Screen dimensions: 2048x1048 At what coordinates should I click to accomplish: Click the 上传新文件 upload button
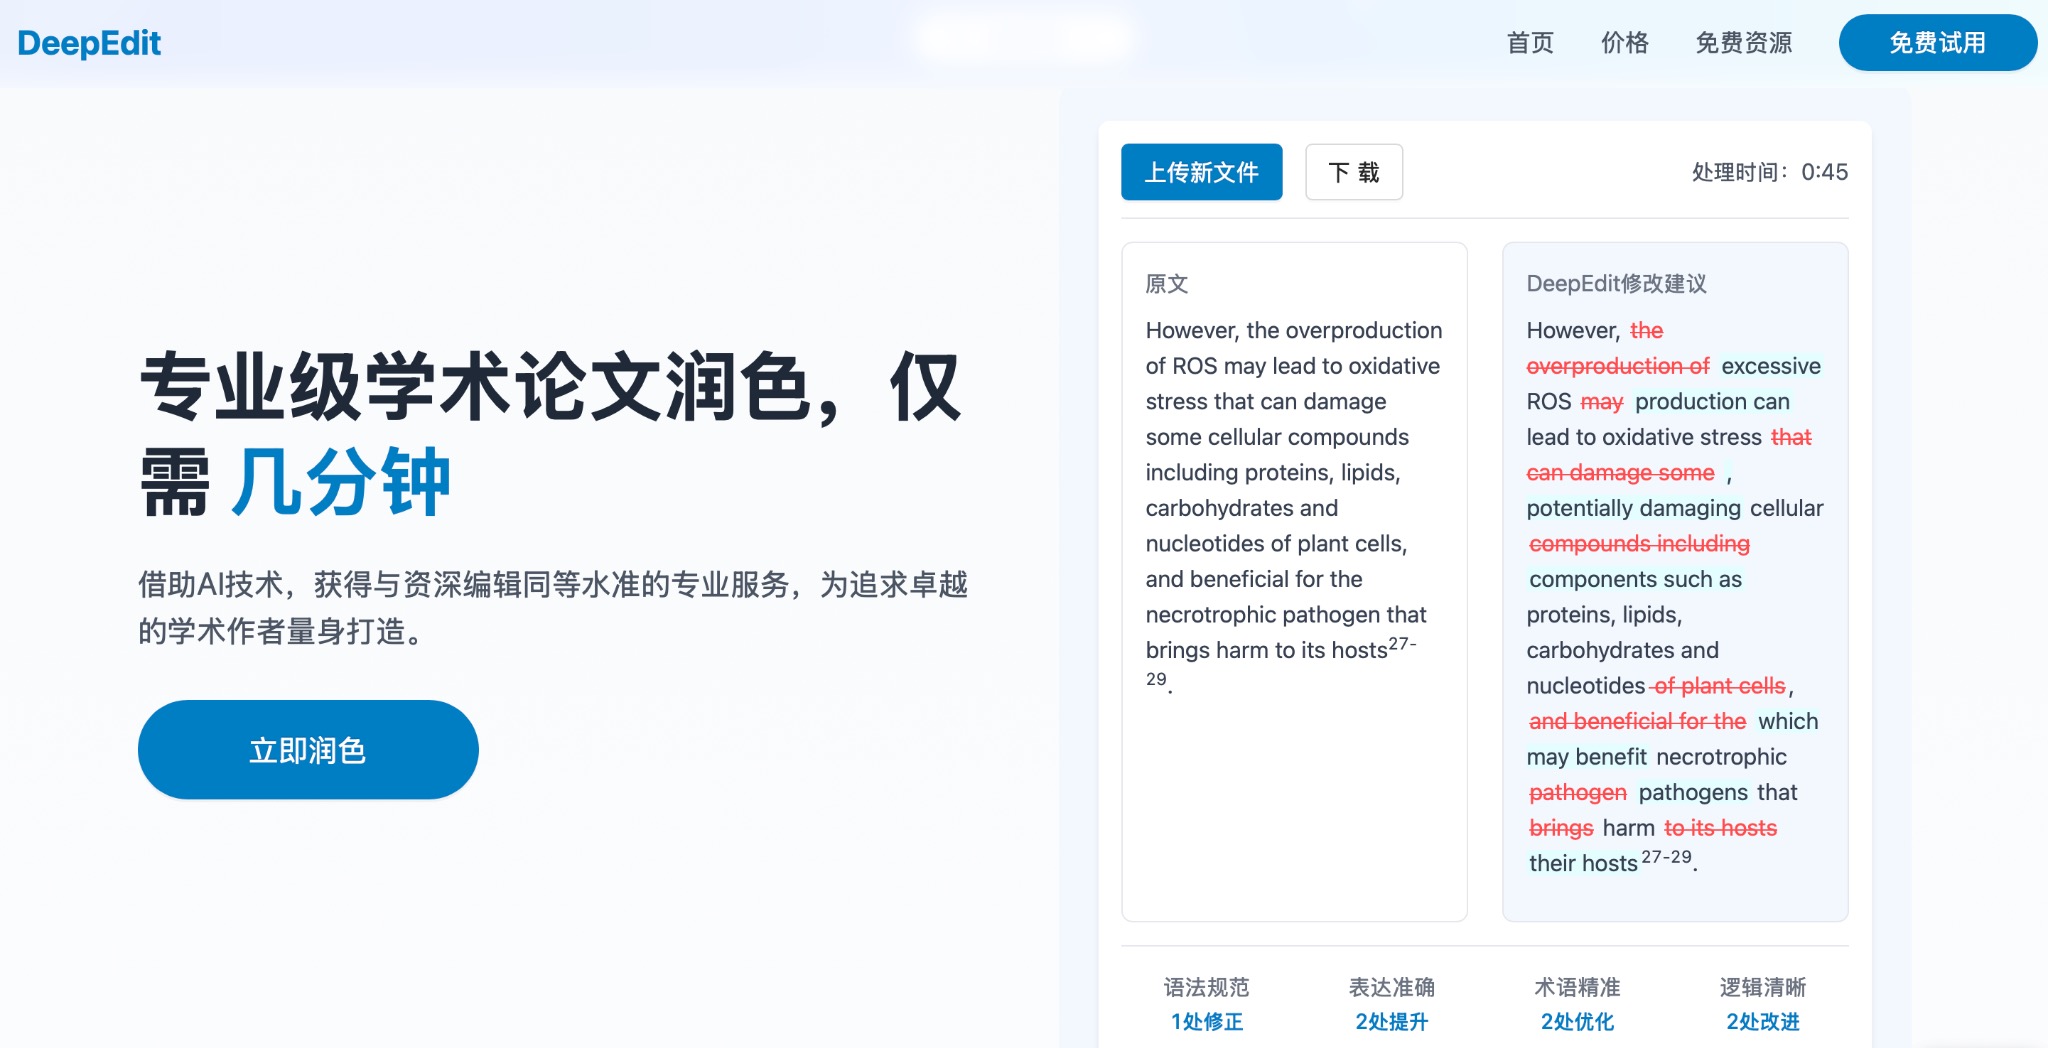click(x=1201, y=172)
